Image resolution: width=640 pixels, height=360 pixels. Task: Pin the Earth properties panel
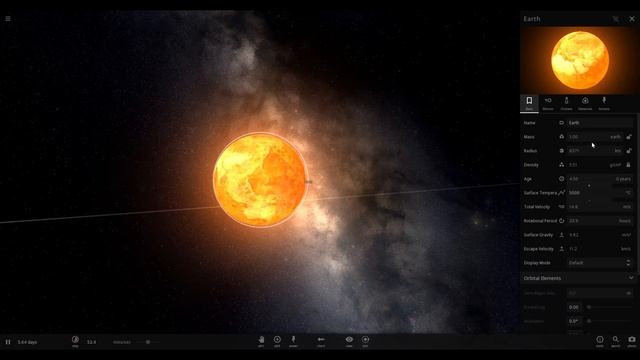click(x=616, y=19)
